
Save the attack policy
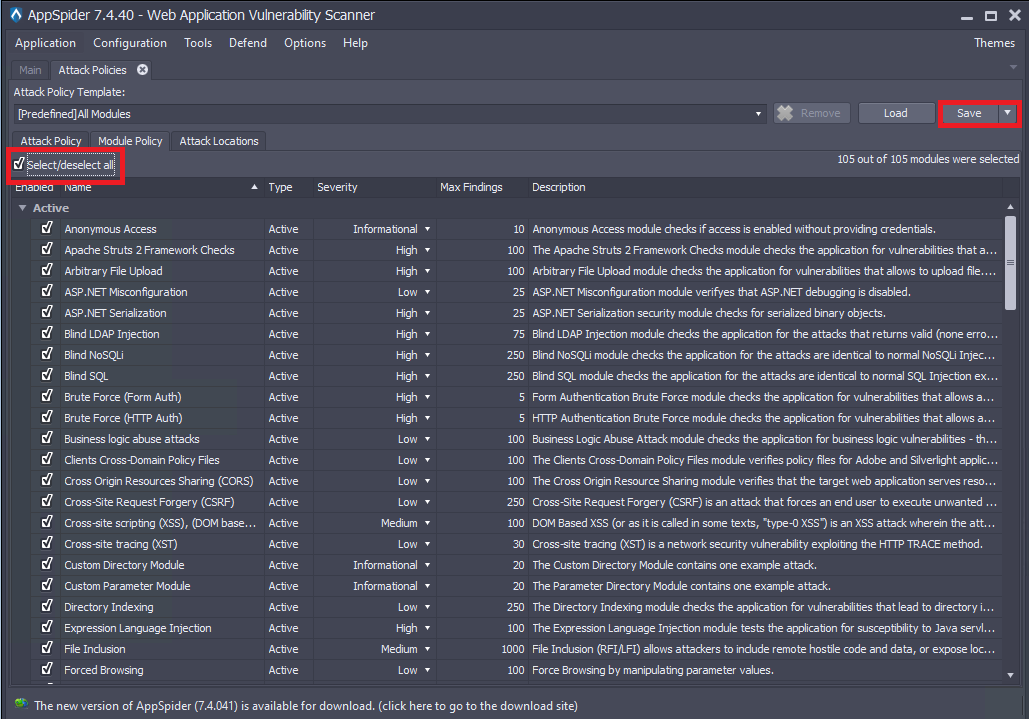968,113
